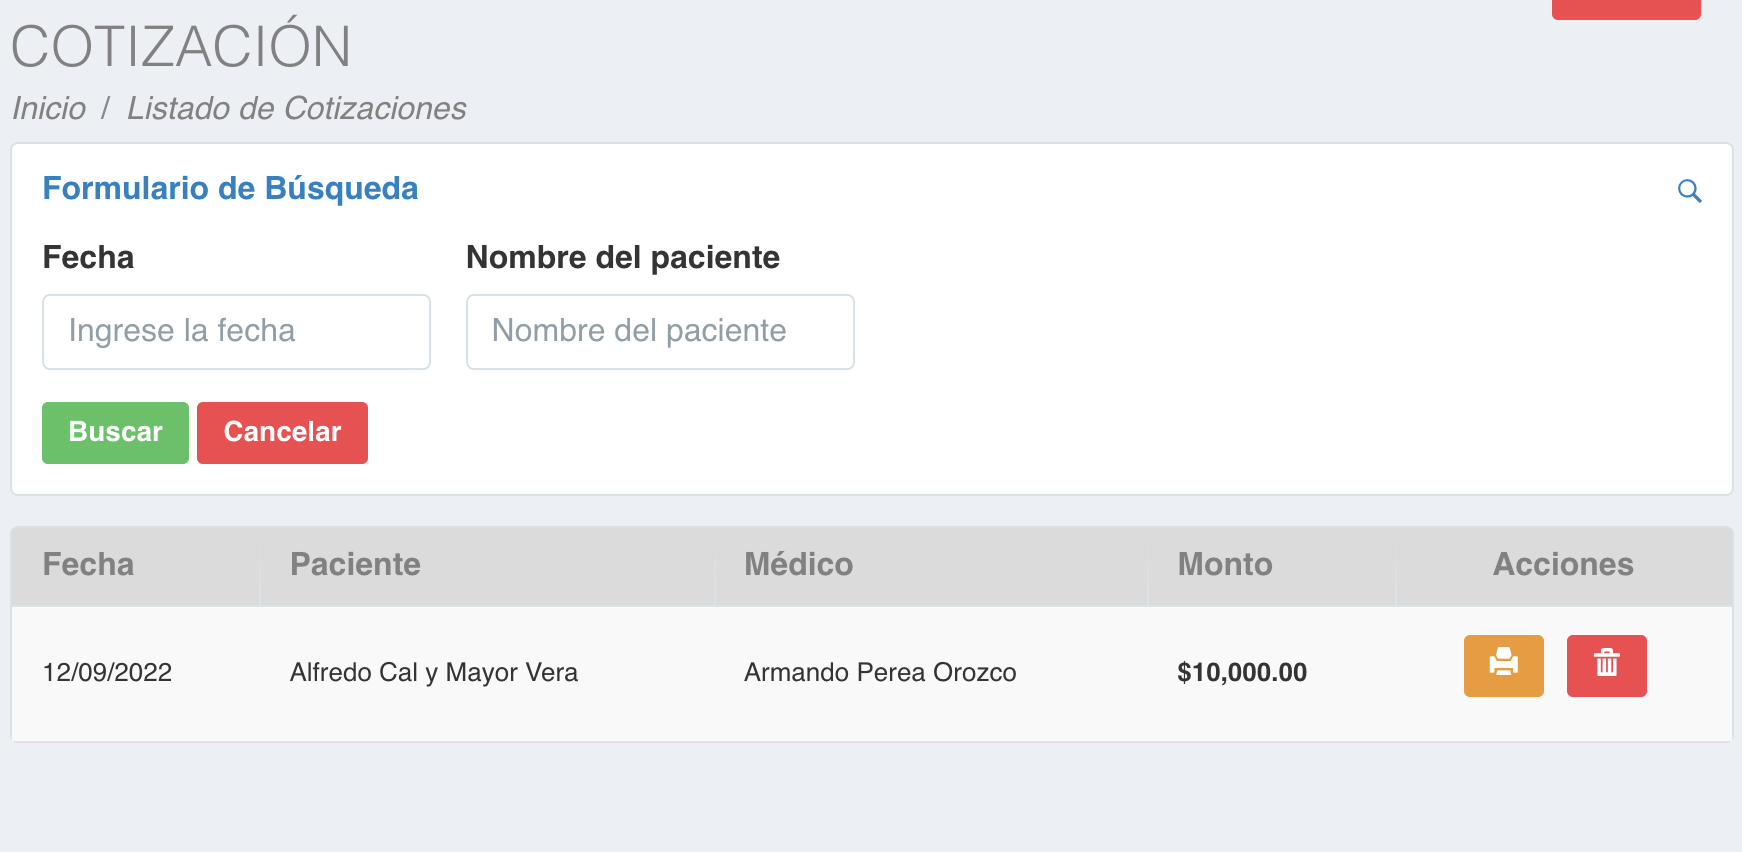Sort by the Fecha column header
1742x852 pixels.
88,564
